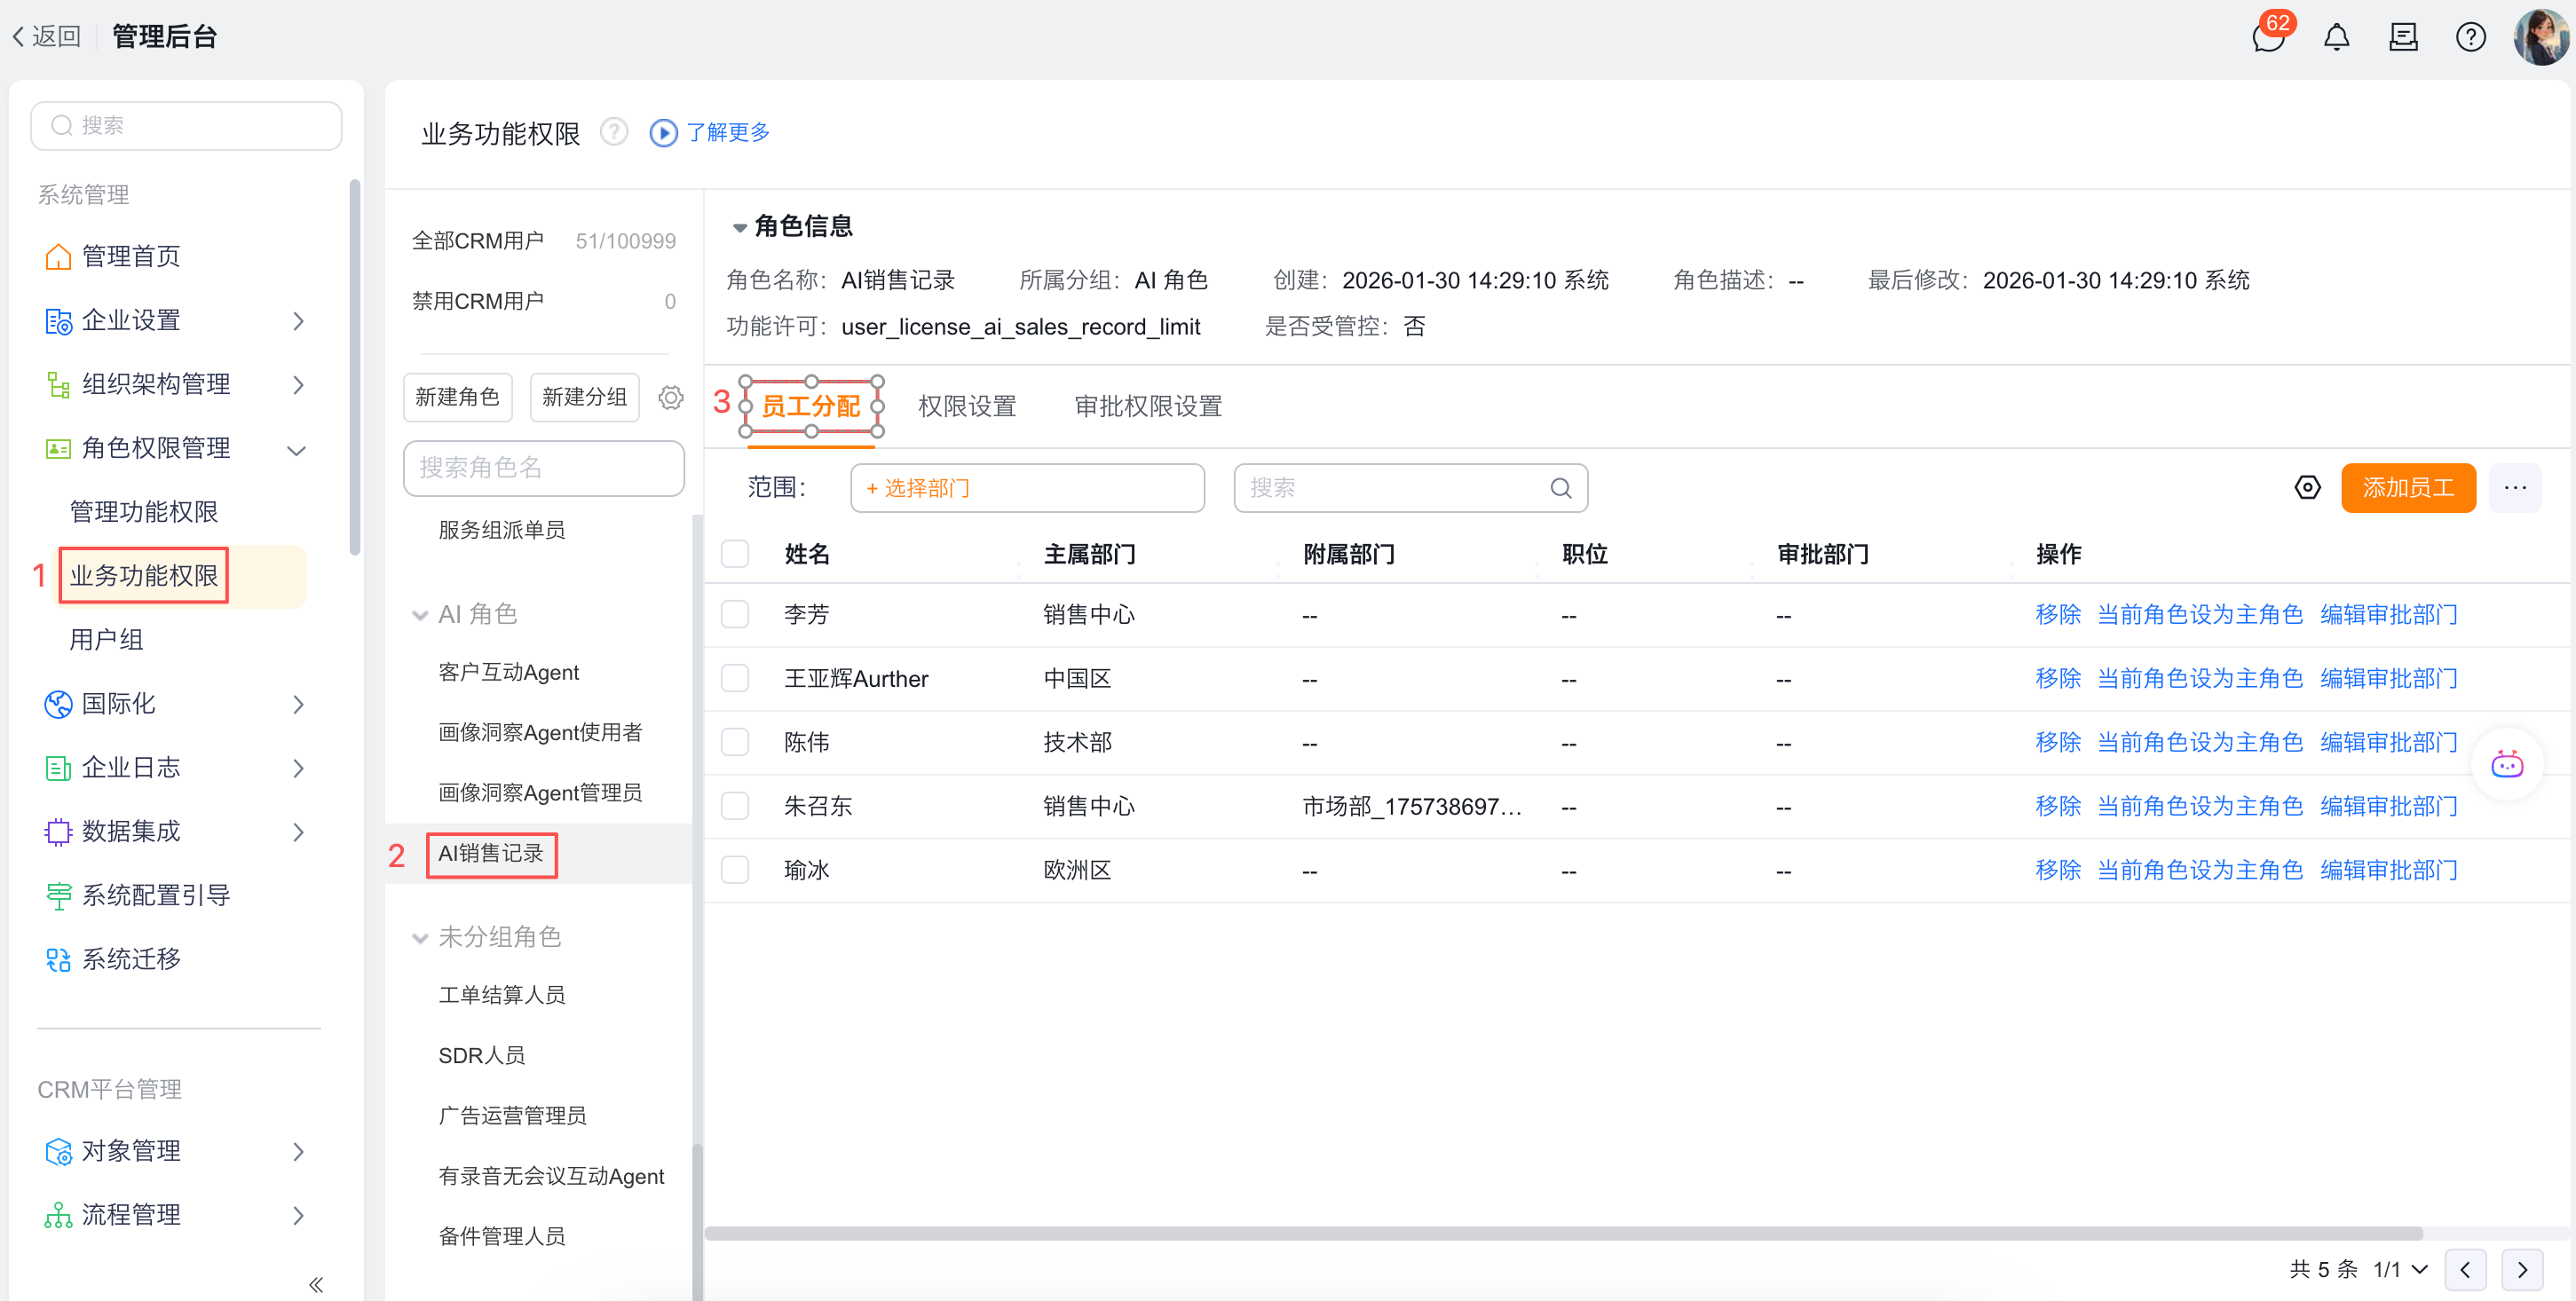Screen dimensions: 2576x1301
Task: Click the notification bell icon
Action: click(x=2336, y=38)
